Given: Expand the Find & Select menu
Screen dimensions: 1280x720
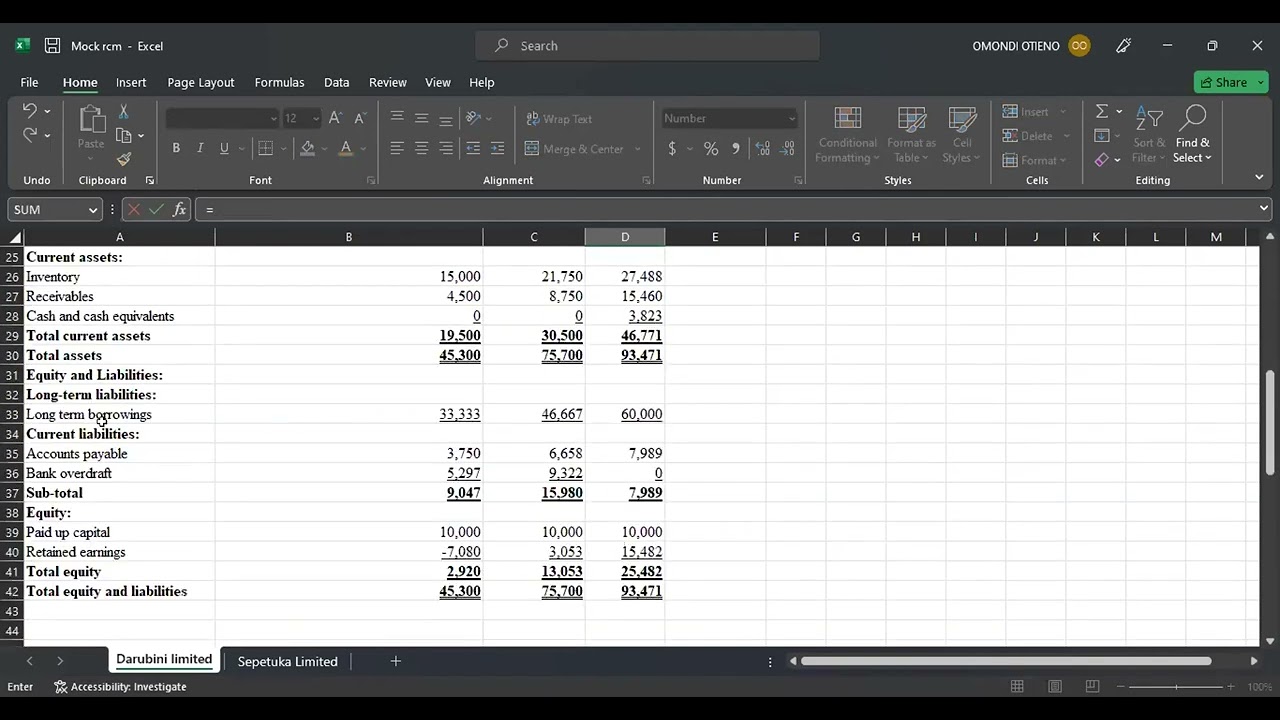Looking at the screenshot, I should 1192,135.
